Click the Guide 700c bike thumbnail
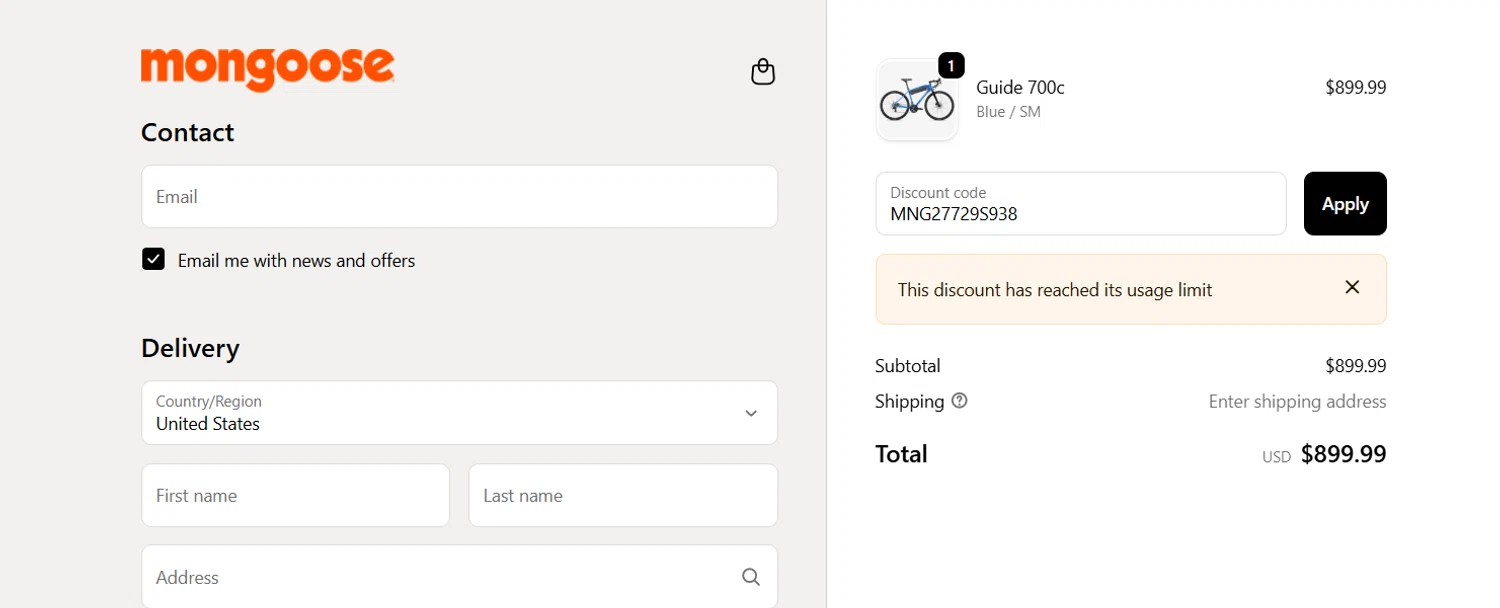1500x608 pixels. 917,100
